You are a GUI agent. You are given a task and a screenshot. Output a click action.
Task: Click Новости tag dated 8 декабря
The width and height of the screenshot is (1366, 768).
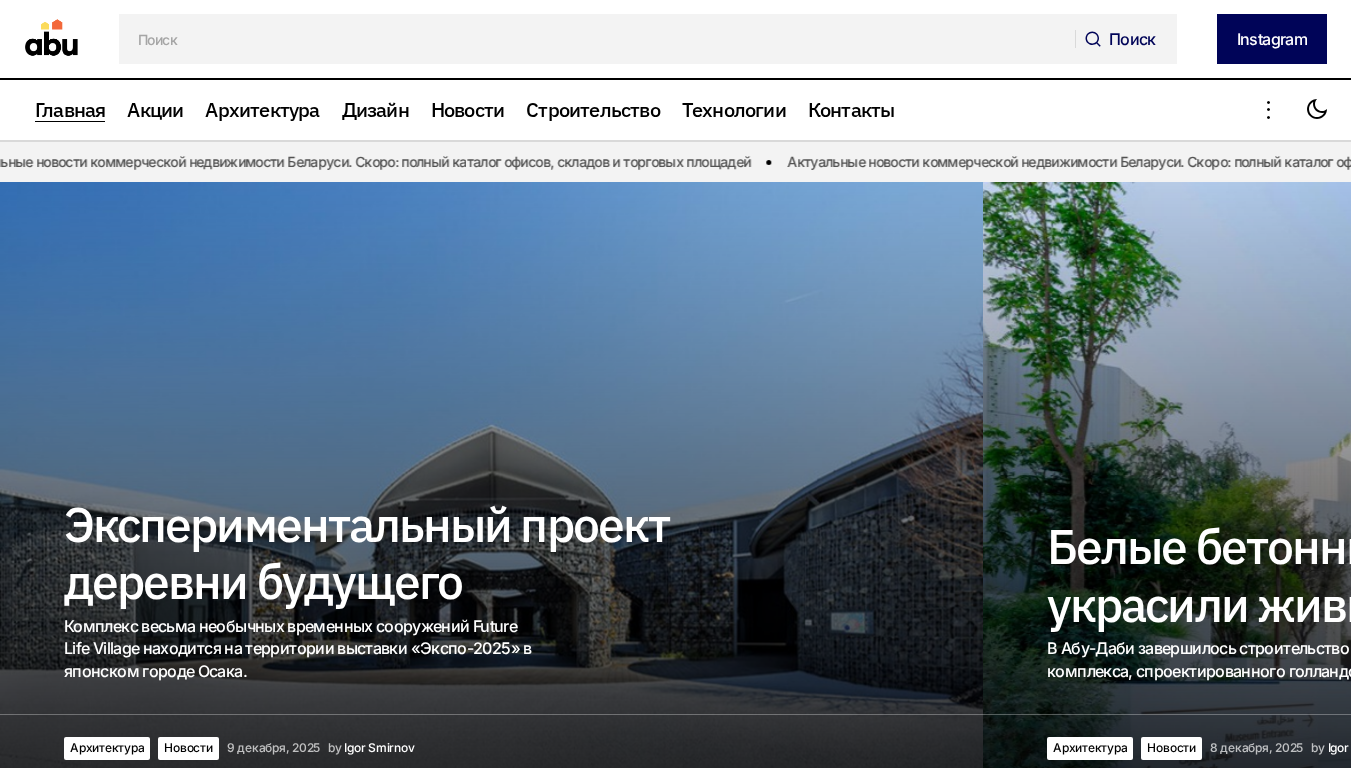1171,748
